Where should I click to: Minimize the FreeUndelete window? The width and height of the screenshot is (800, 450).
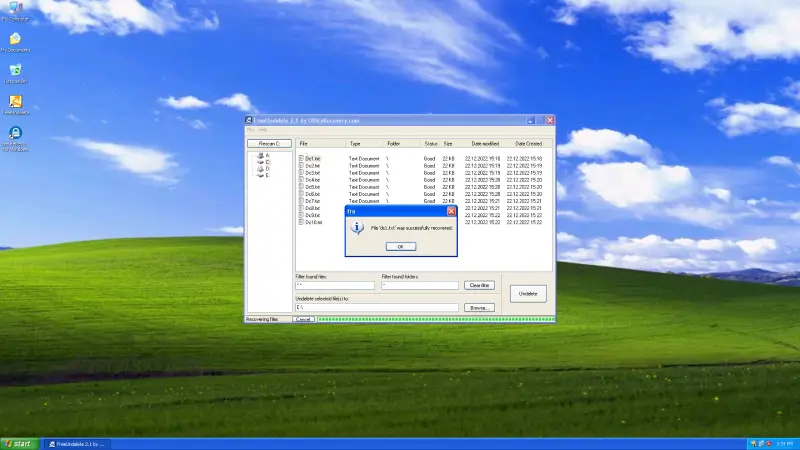point(531,120)
